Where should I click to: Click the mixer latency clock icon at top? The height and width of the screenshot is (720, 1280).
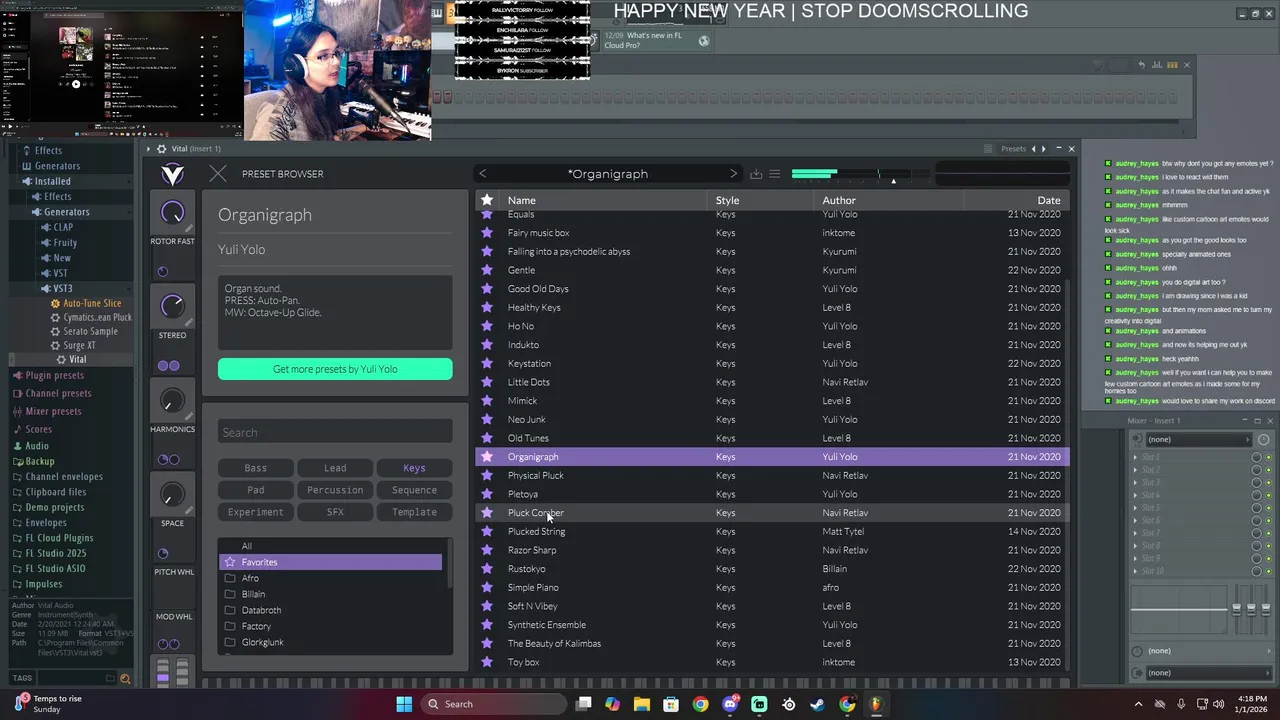1263,440
